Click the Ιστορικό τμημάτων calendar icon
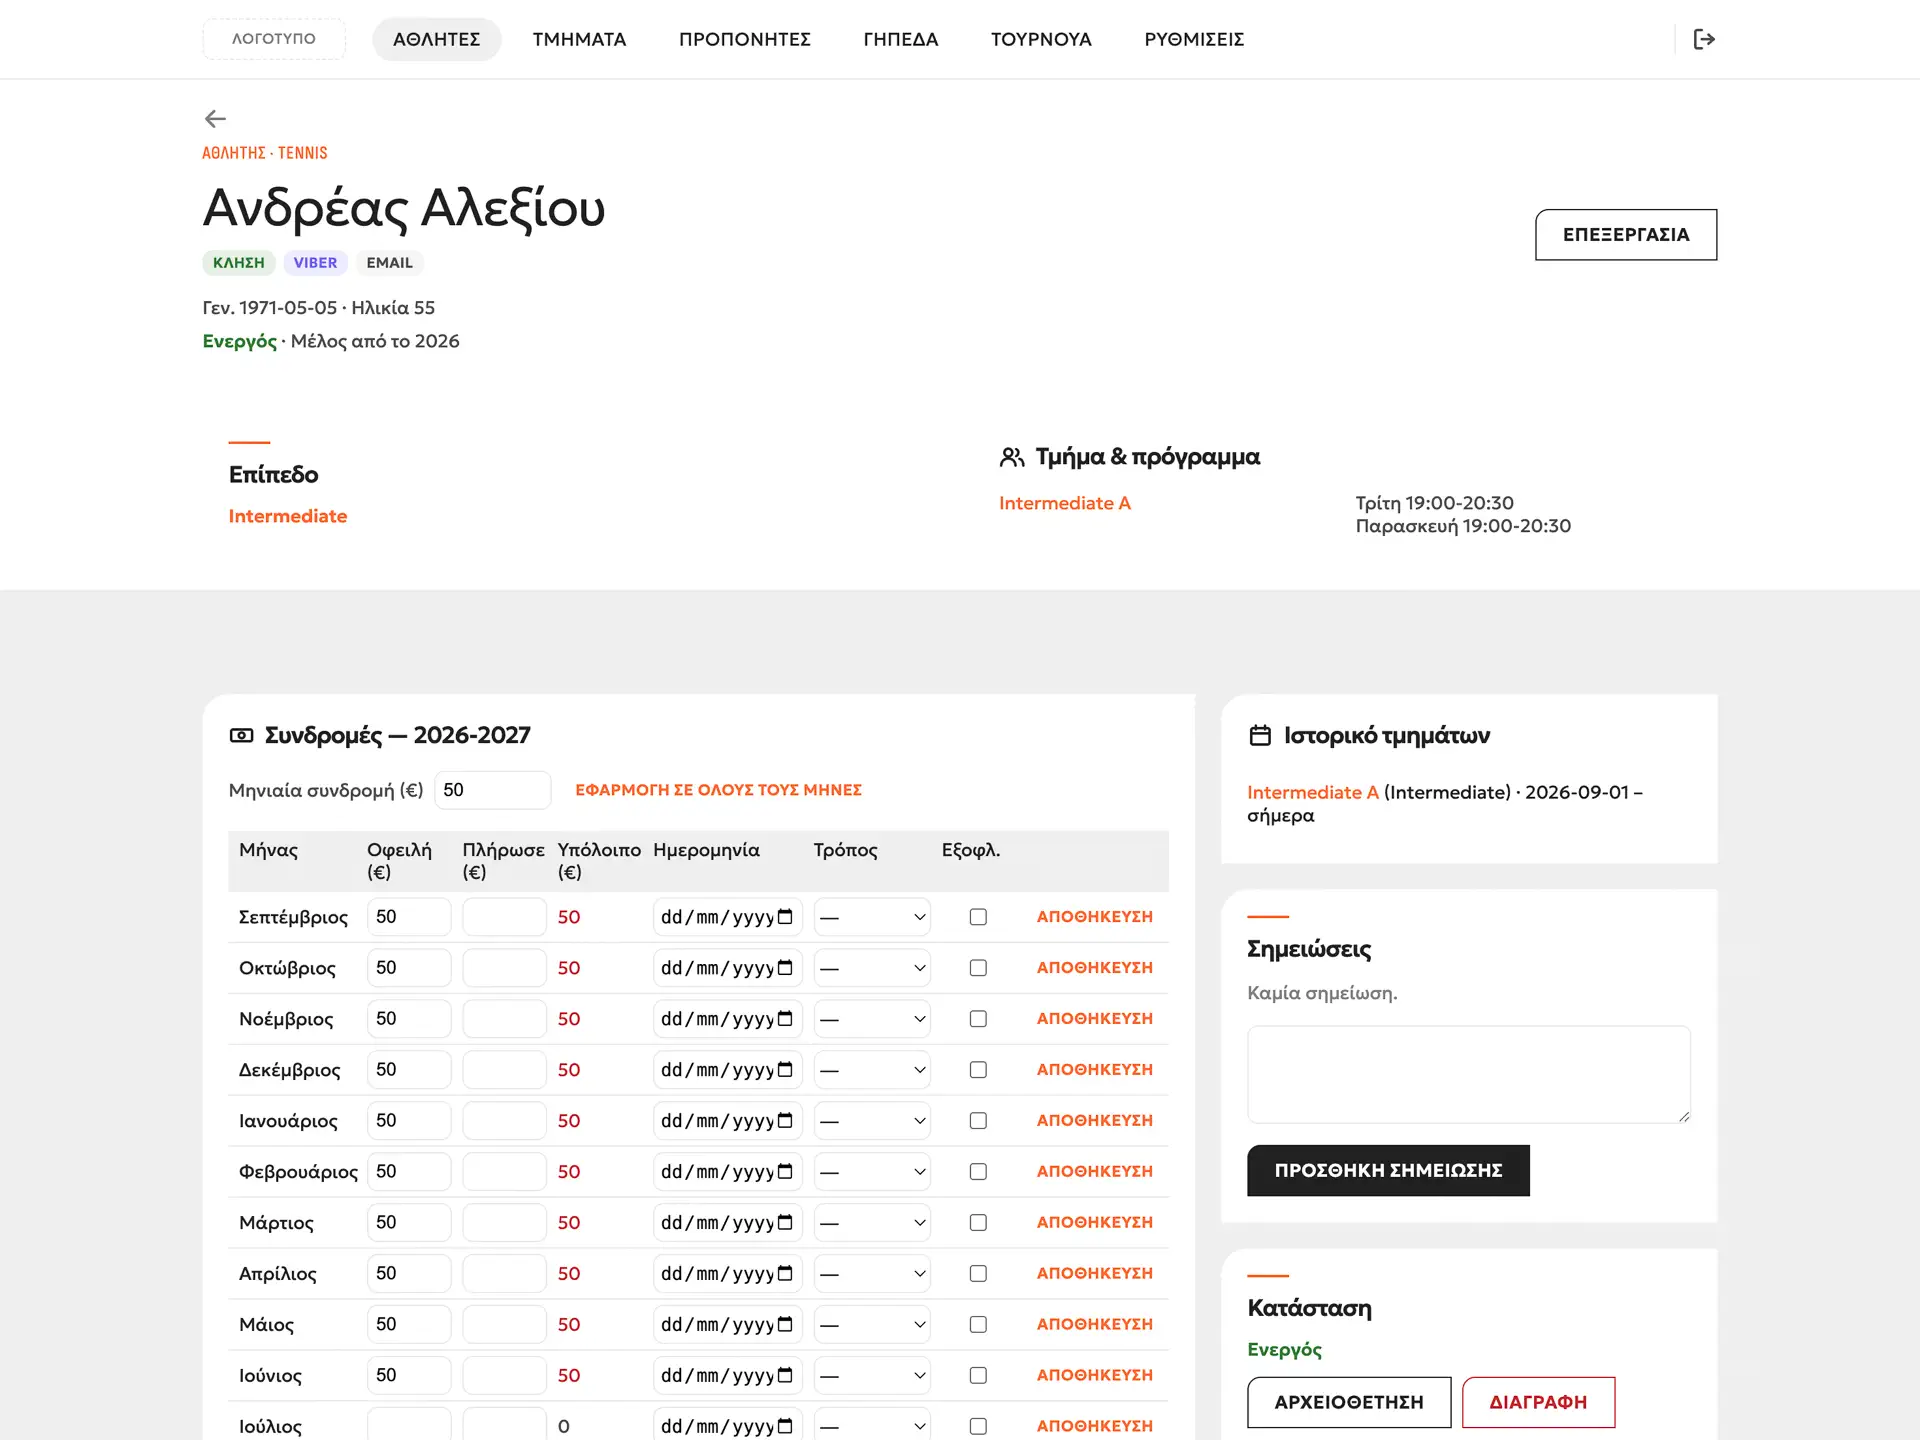The image size is (1920, 1440). pyautogui.click(x=1260, y=736)
